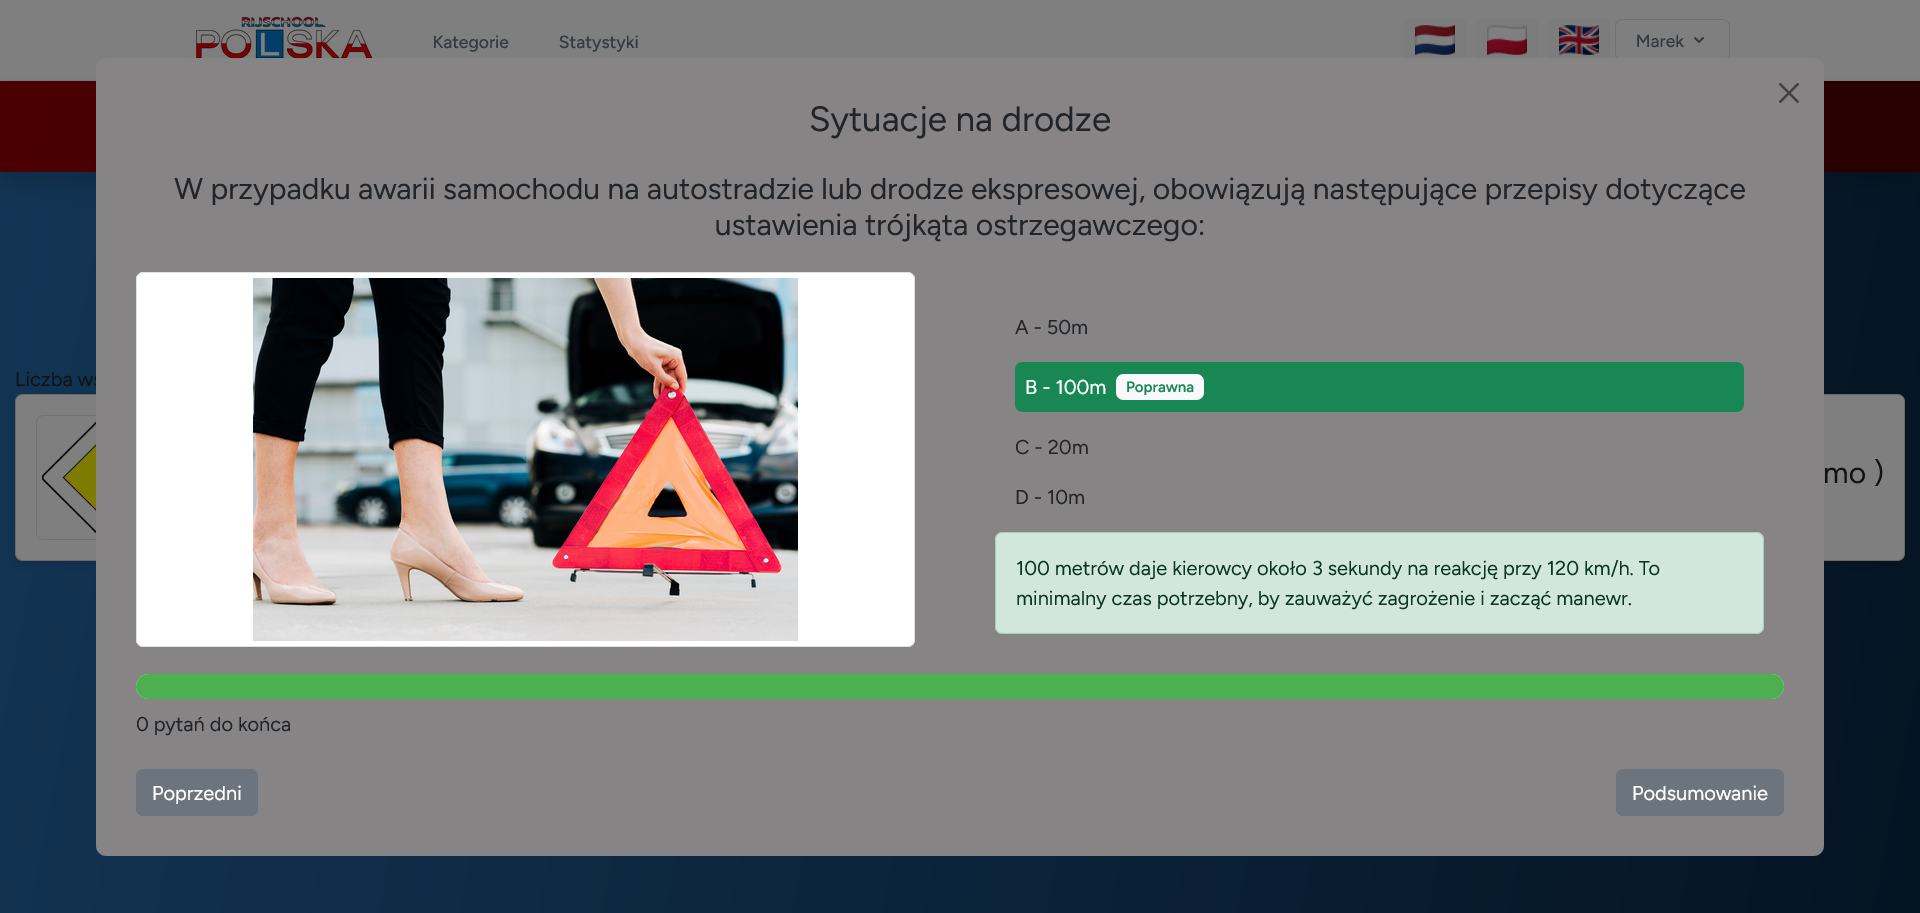1920x913 pixels.
Task: Open the Kategorie menu item
Action: [470, 42]
